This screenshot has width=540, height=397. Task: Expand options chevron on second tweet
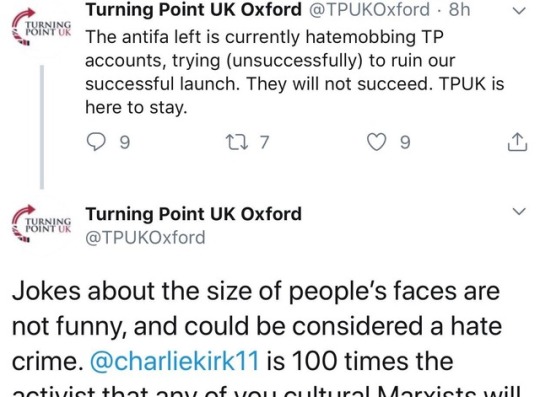pyautogui.click(x=519, y=211)
